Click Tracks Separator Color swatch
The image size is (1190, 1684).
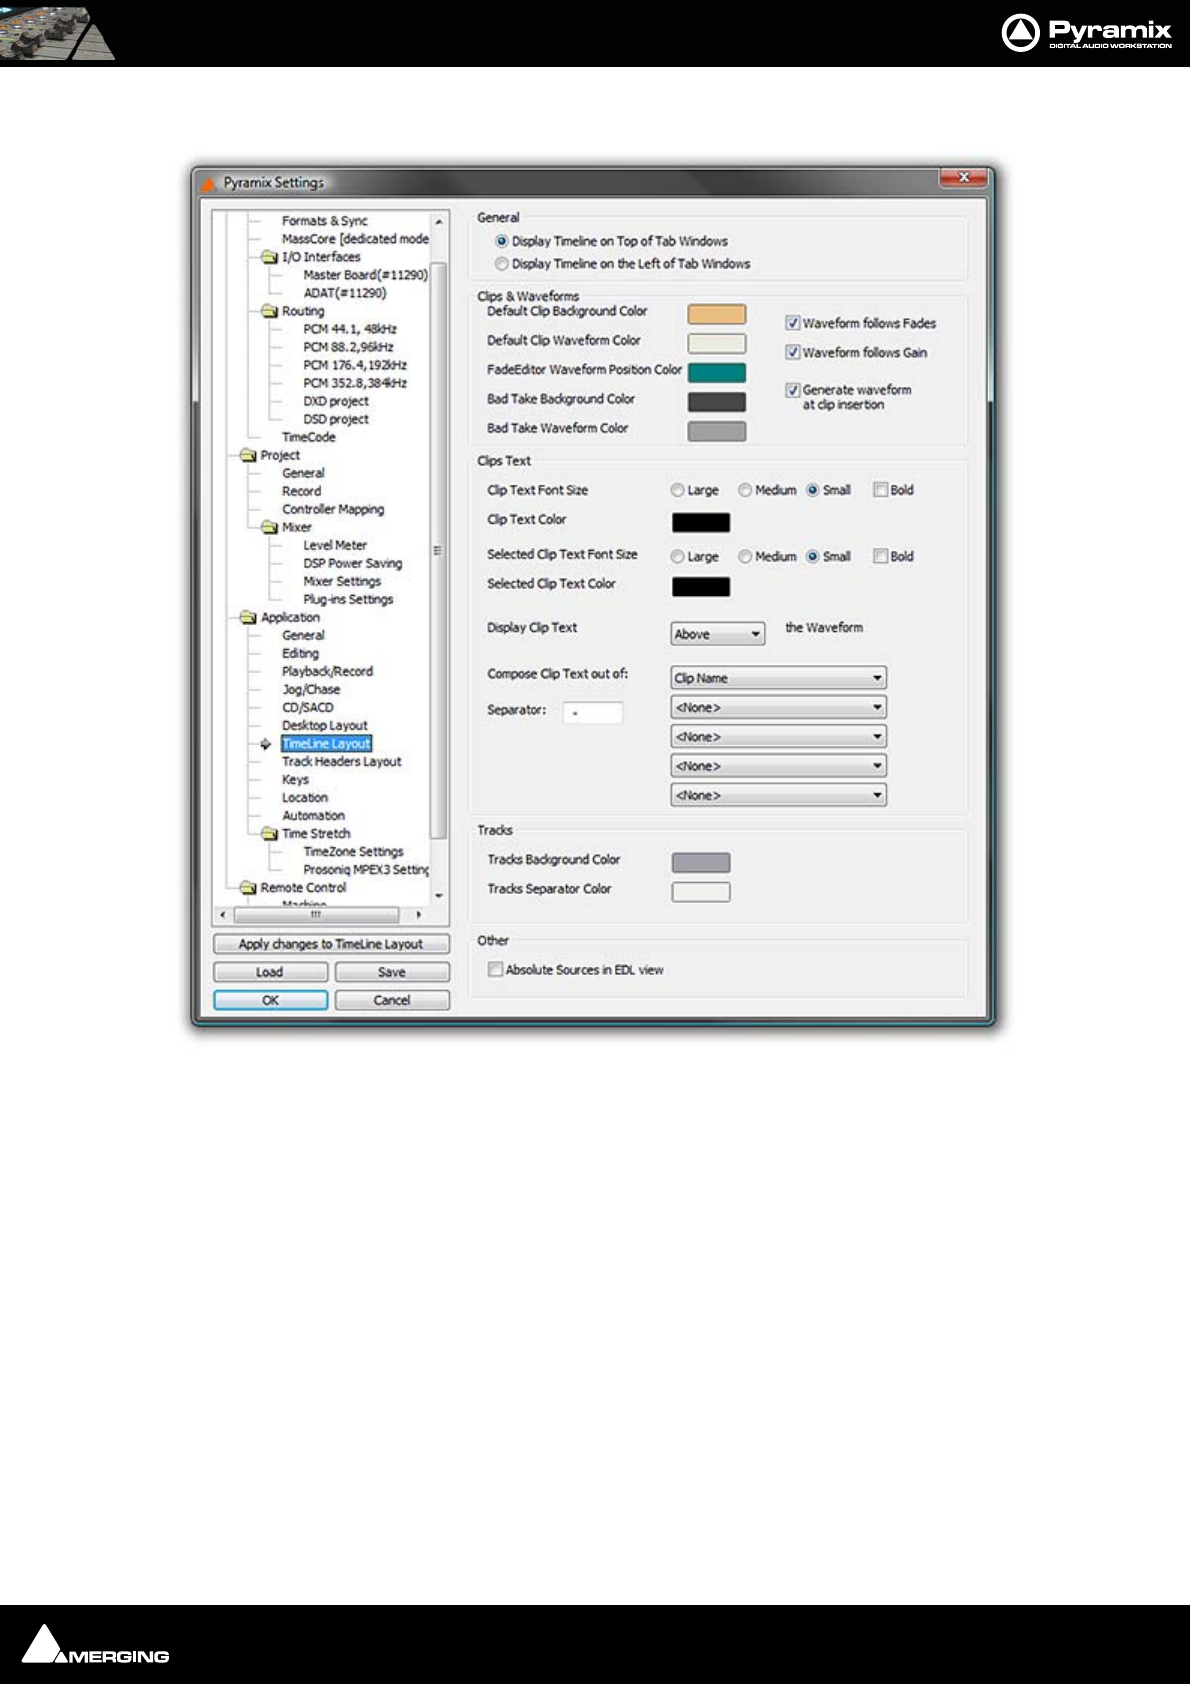click(701, 891)
